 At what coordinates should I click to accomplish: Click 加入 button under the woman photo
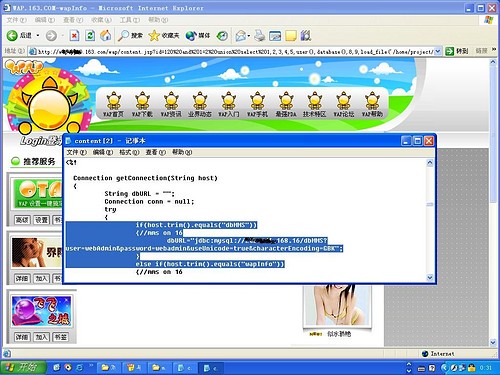point(41,278)
